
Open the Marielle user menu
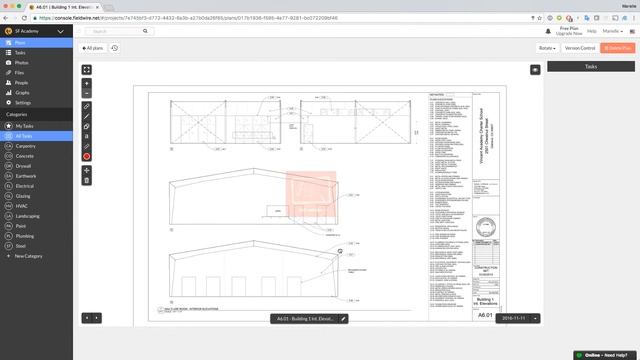pyautogui.click(x=612, y=31)
